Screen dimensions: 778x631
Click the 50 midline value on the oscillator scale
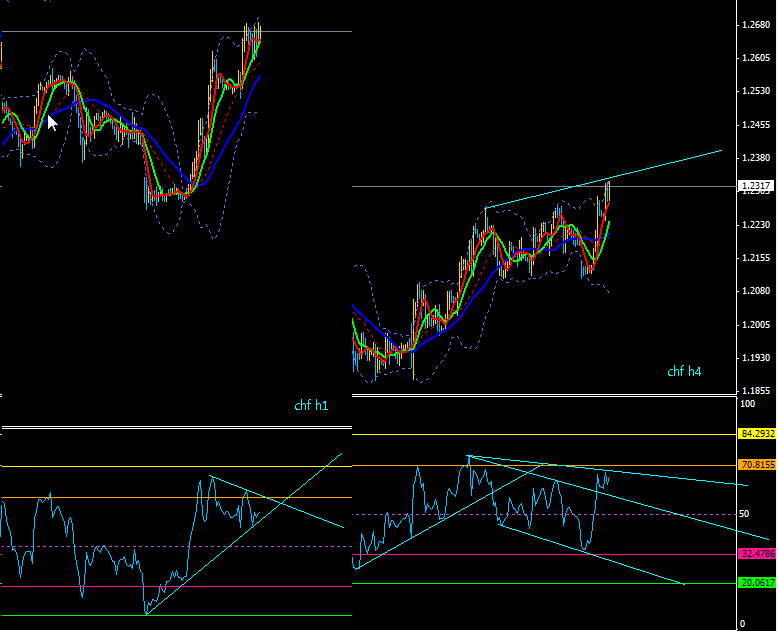tap(744, 514)
